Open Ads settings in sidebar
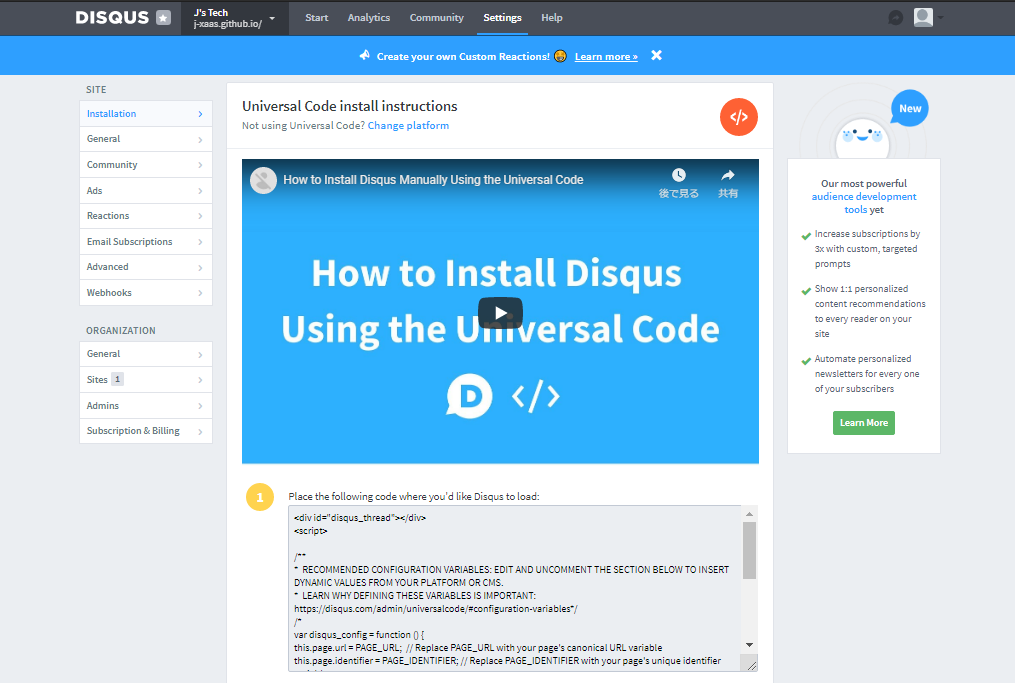Viewport: 1015px width, 683px height. (x=146, y=190)
